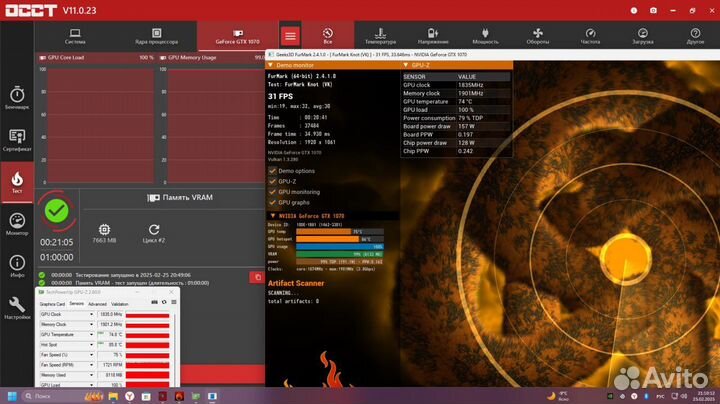Click the language indicator in system tray

660,396
